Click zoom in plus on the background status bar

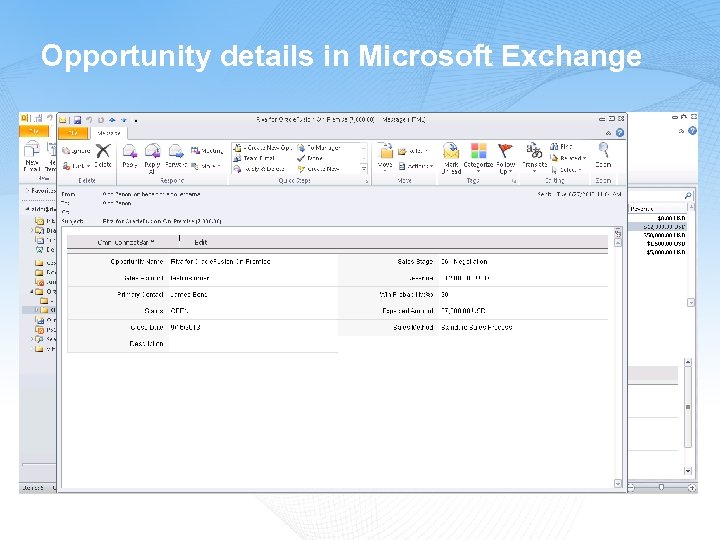tap(692, 488)
